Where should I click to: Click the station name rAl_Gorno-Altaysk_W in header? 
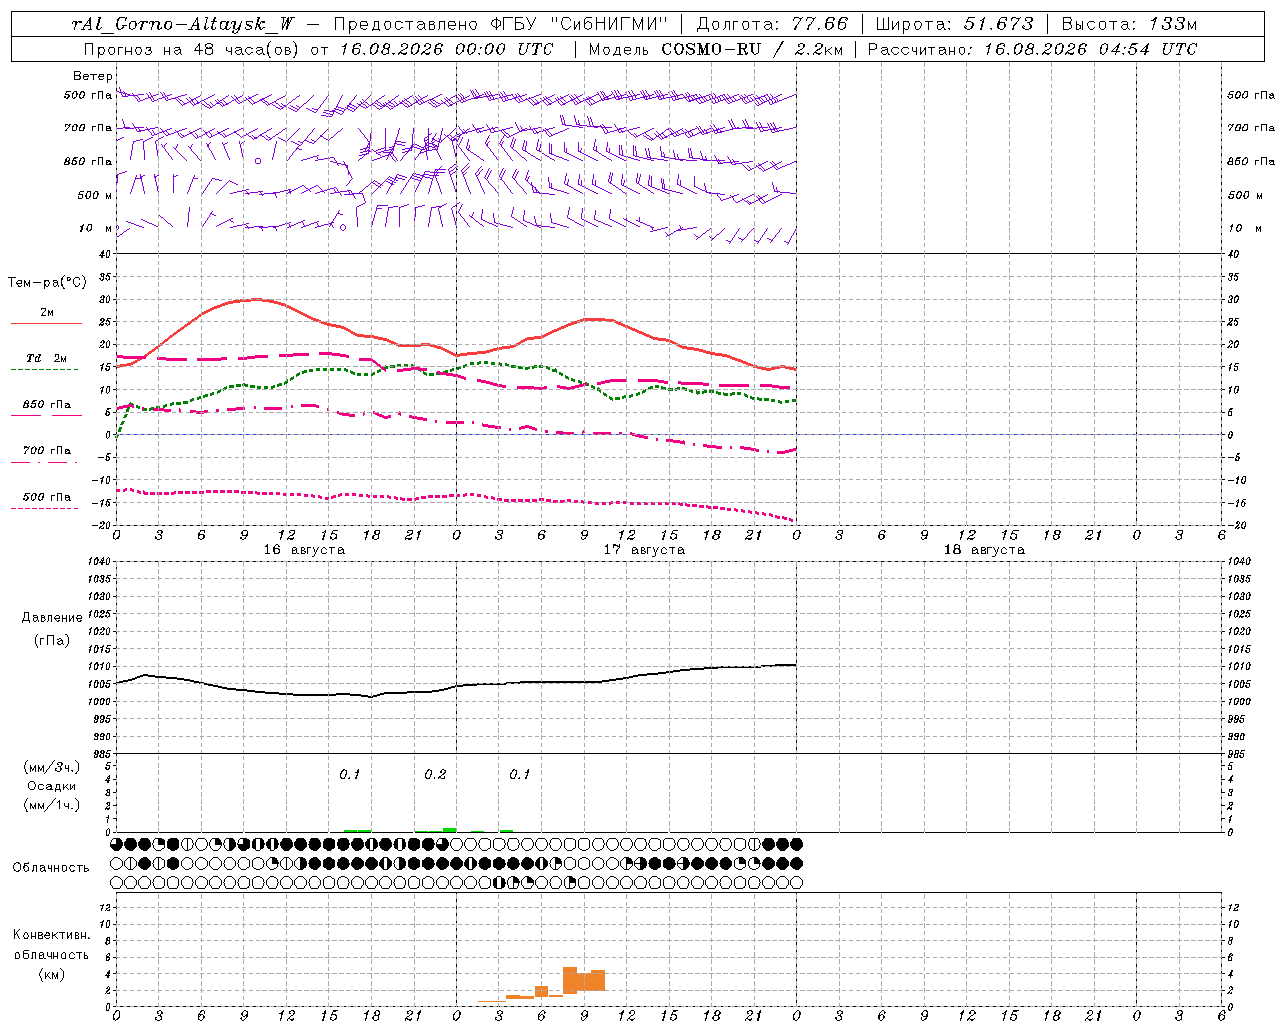pos(183,24)
